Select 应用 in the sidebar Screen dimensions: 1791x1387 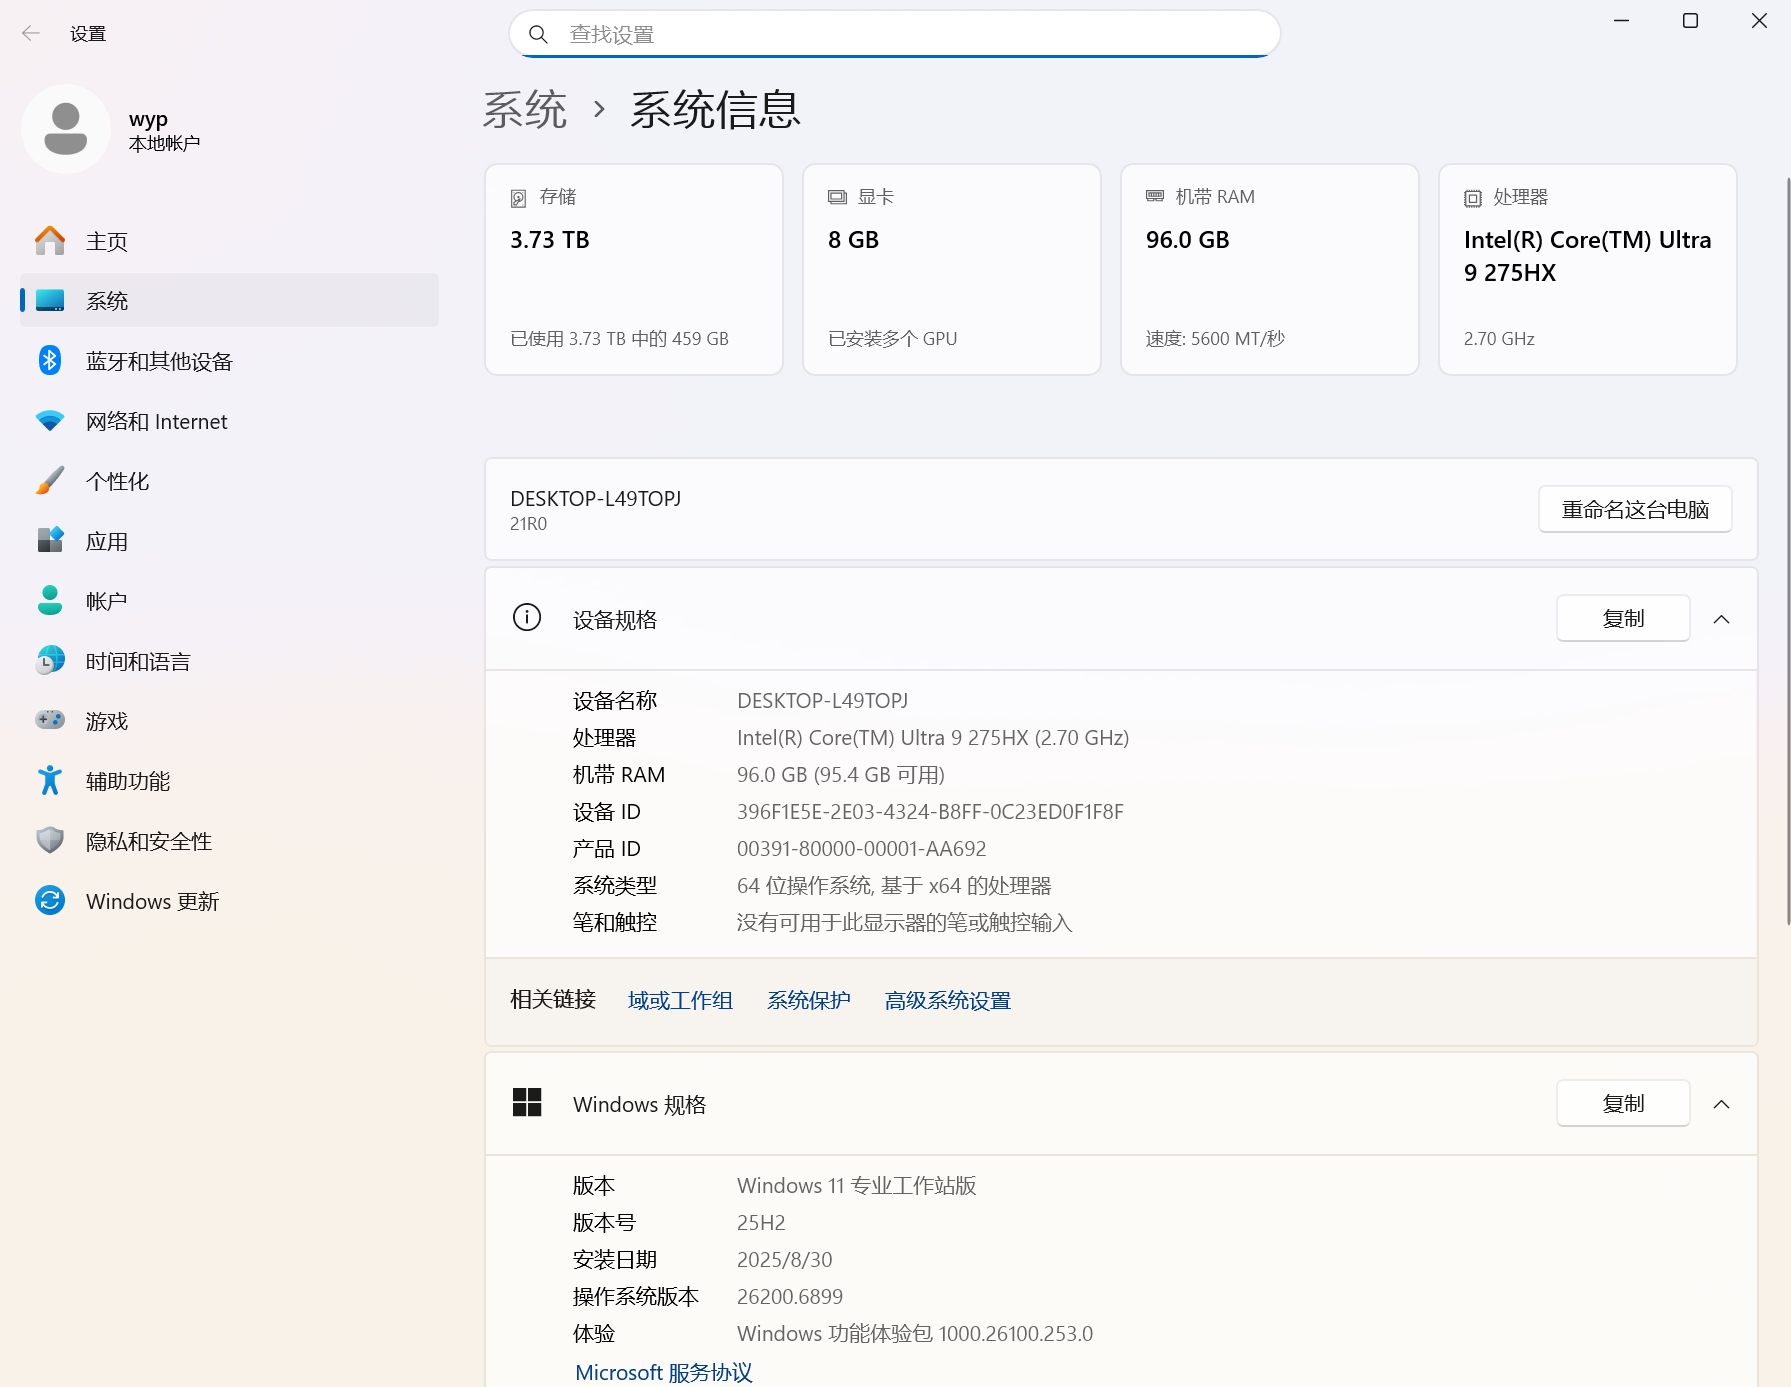click(x=229, y=541)
